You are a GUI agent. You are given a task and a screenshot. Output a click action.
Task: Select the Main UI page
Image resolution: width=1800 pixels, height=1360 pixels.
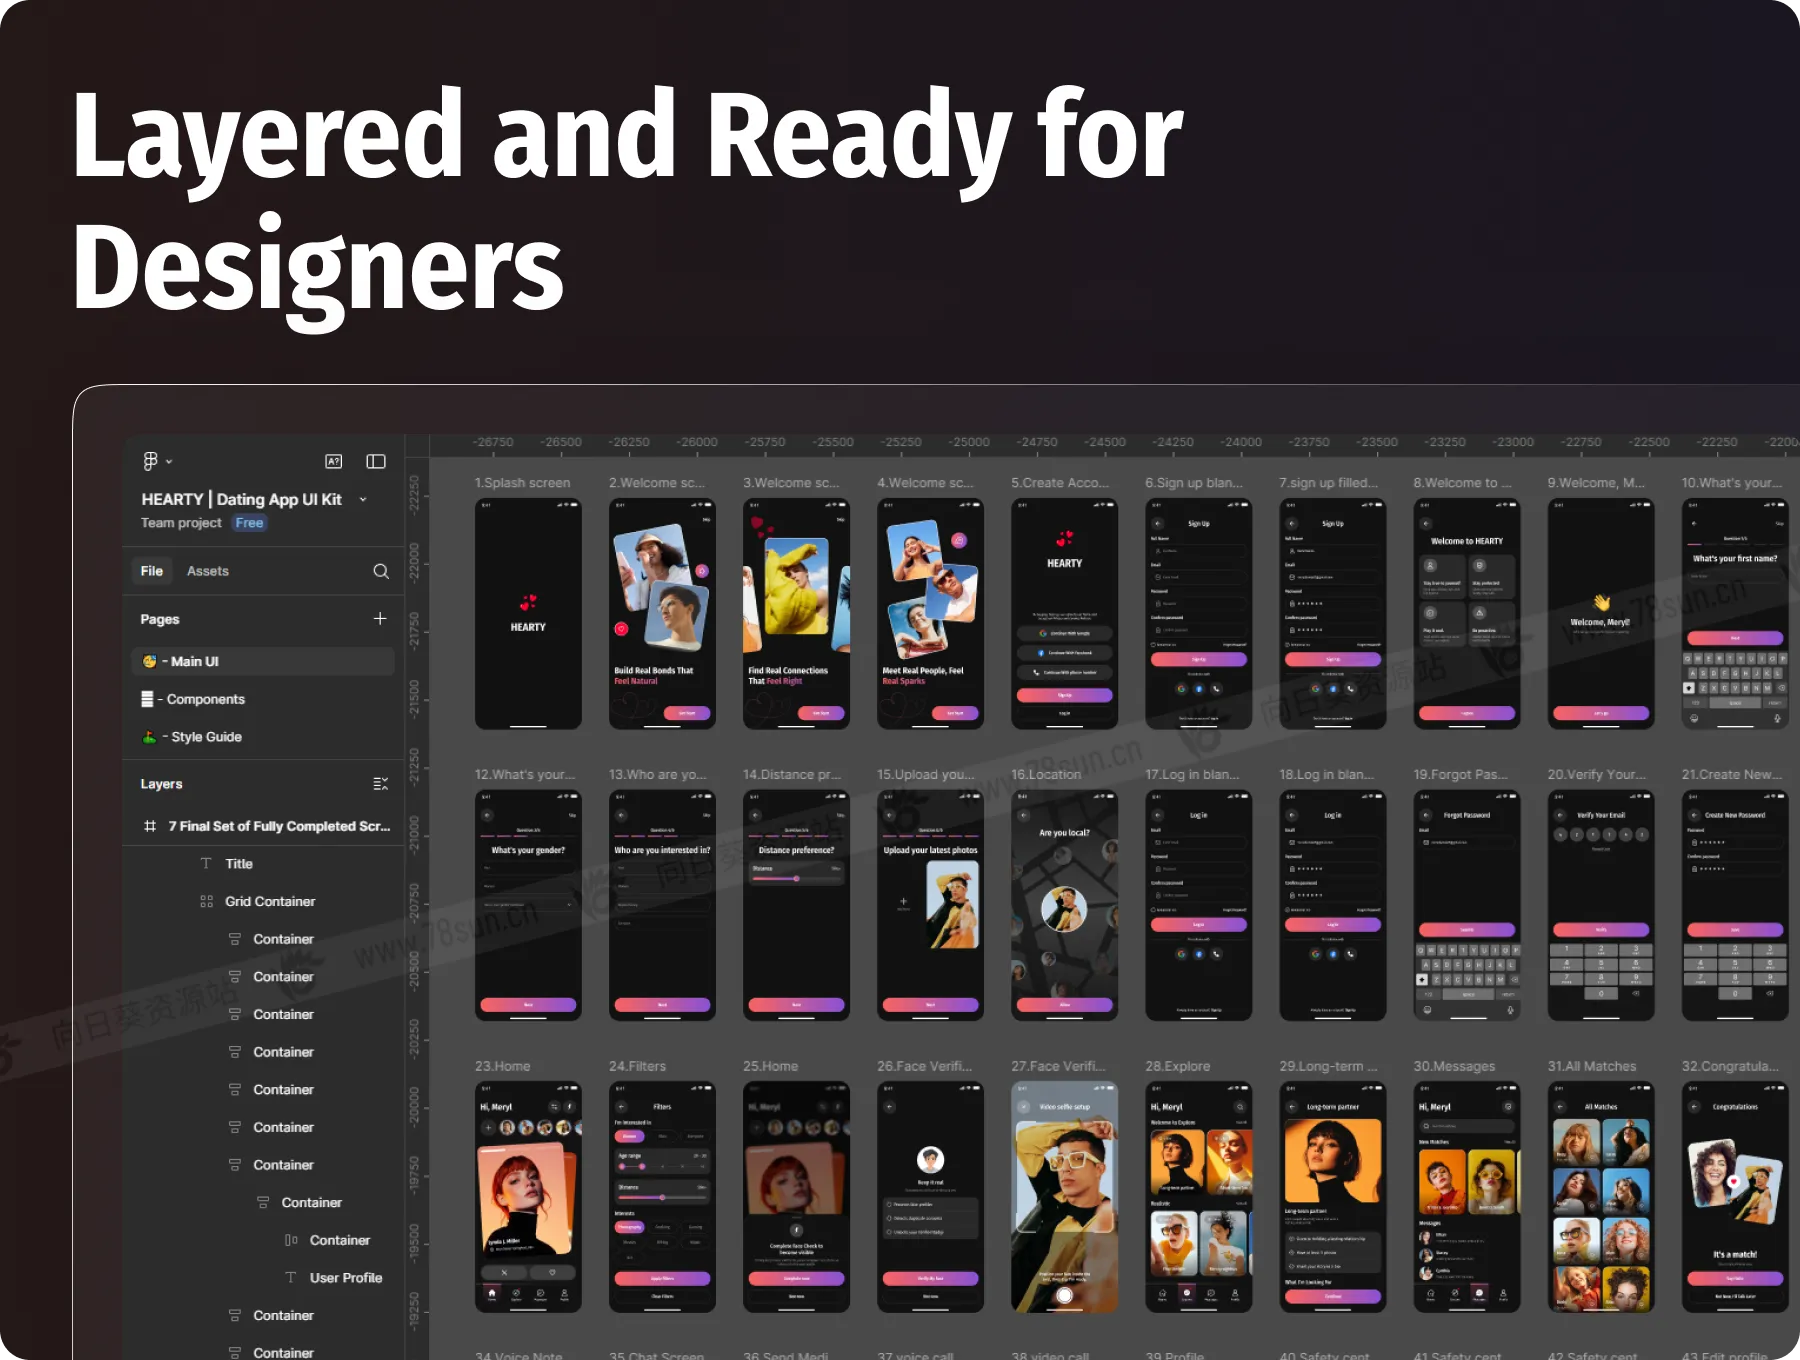[194, 661]
